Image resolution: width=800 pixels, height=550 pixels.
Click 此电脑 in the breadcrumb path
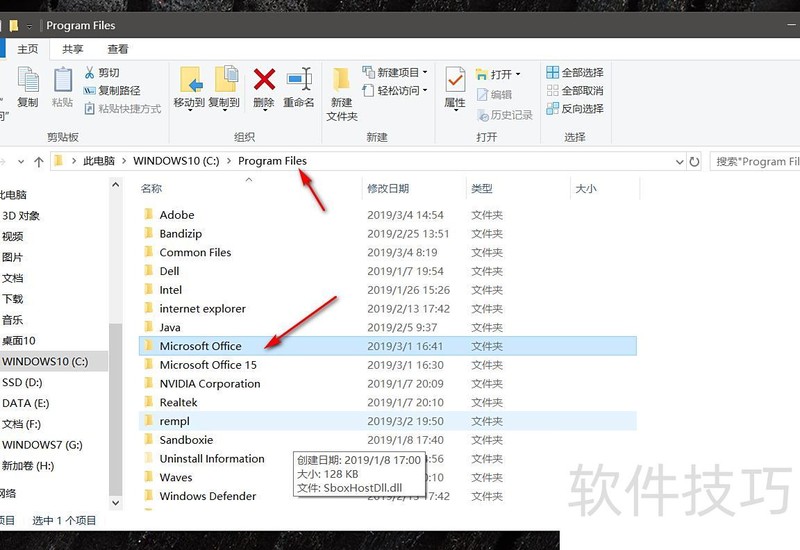click(x=98, y=161)
